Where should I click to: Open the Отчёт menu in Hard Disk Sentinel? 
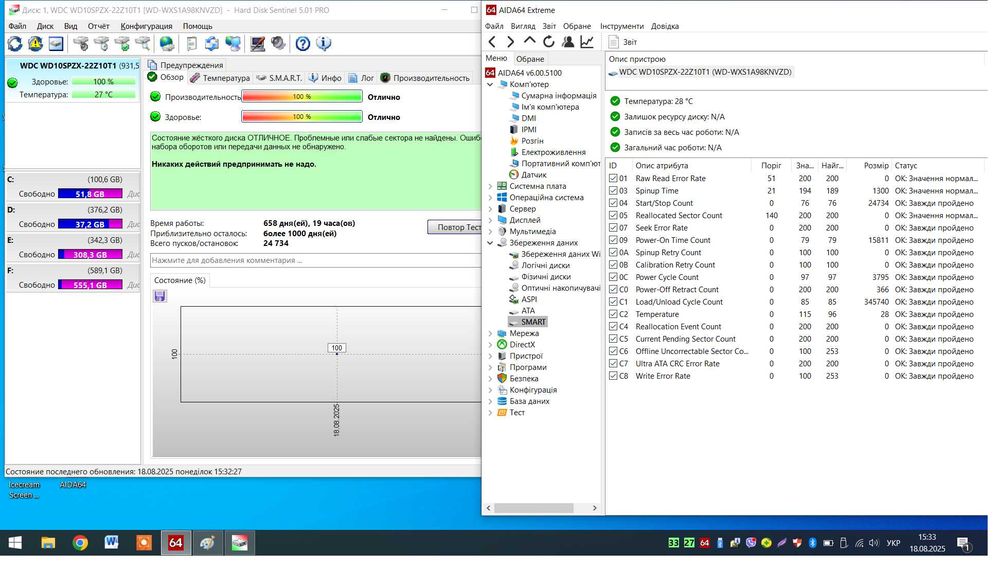coord(98,26)
